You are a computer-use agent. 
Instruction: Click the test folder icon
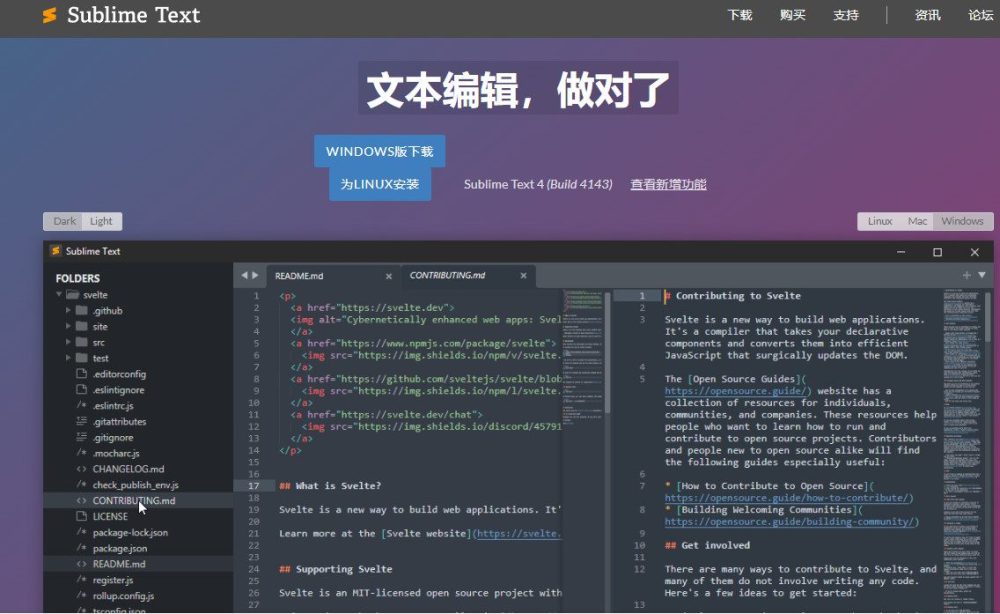(82, 358)
